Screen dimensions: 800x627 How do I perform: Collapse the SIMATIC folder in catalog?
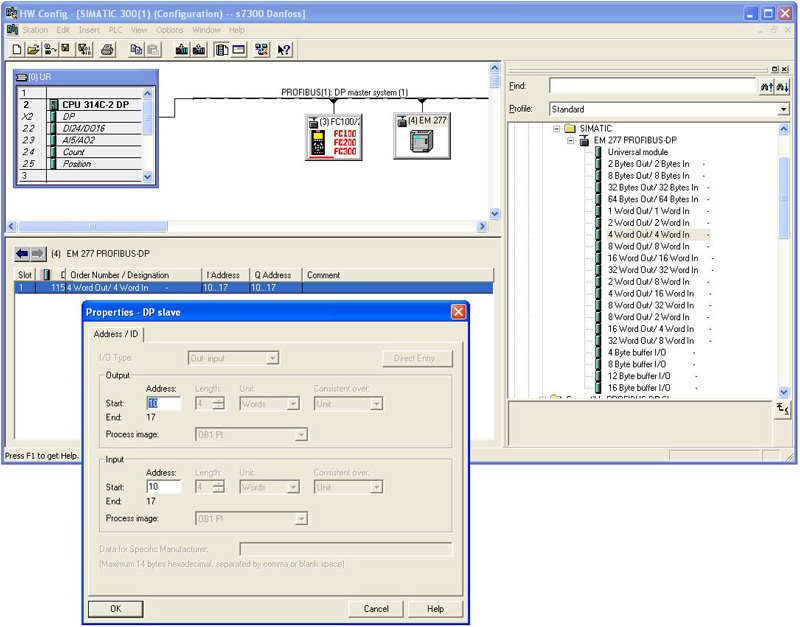[557, 129]
